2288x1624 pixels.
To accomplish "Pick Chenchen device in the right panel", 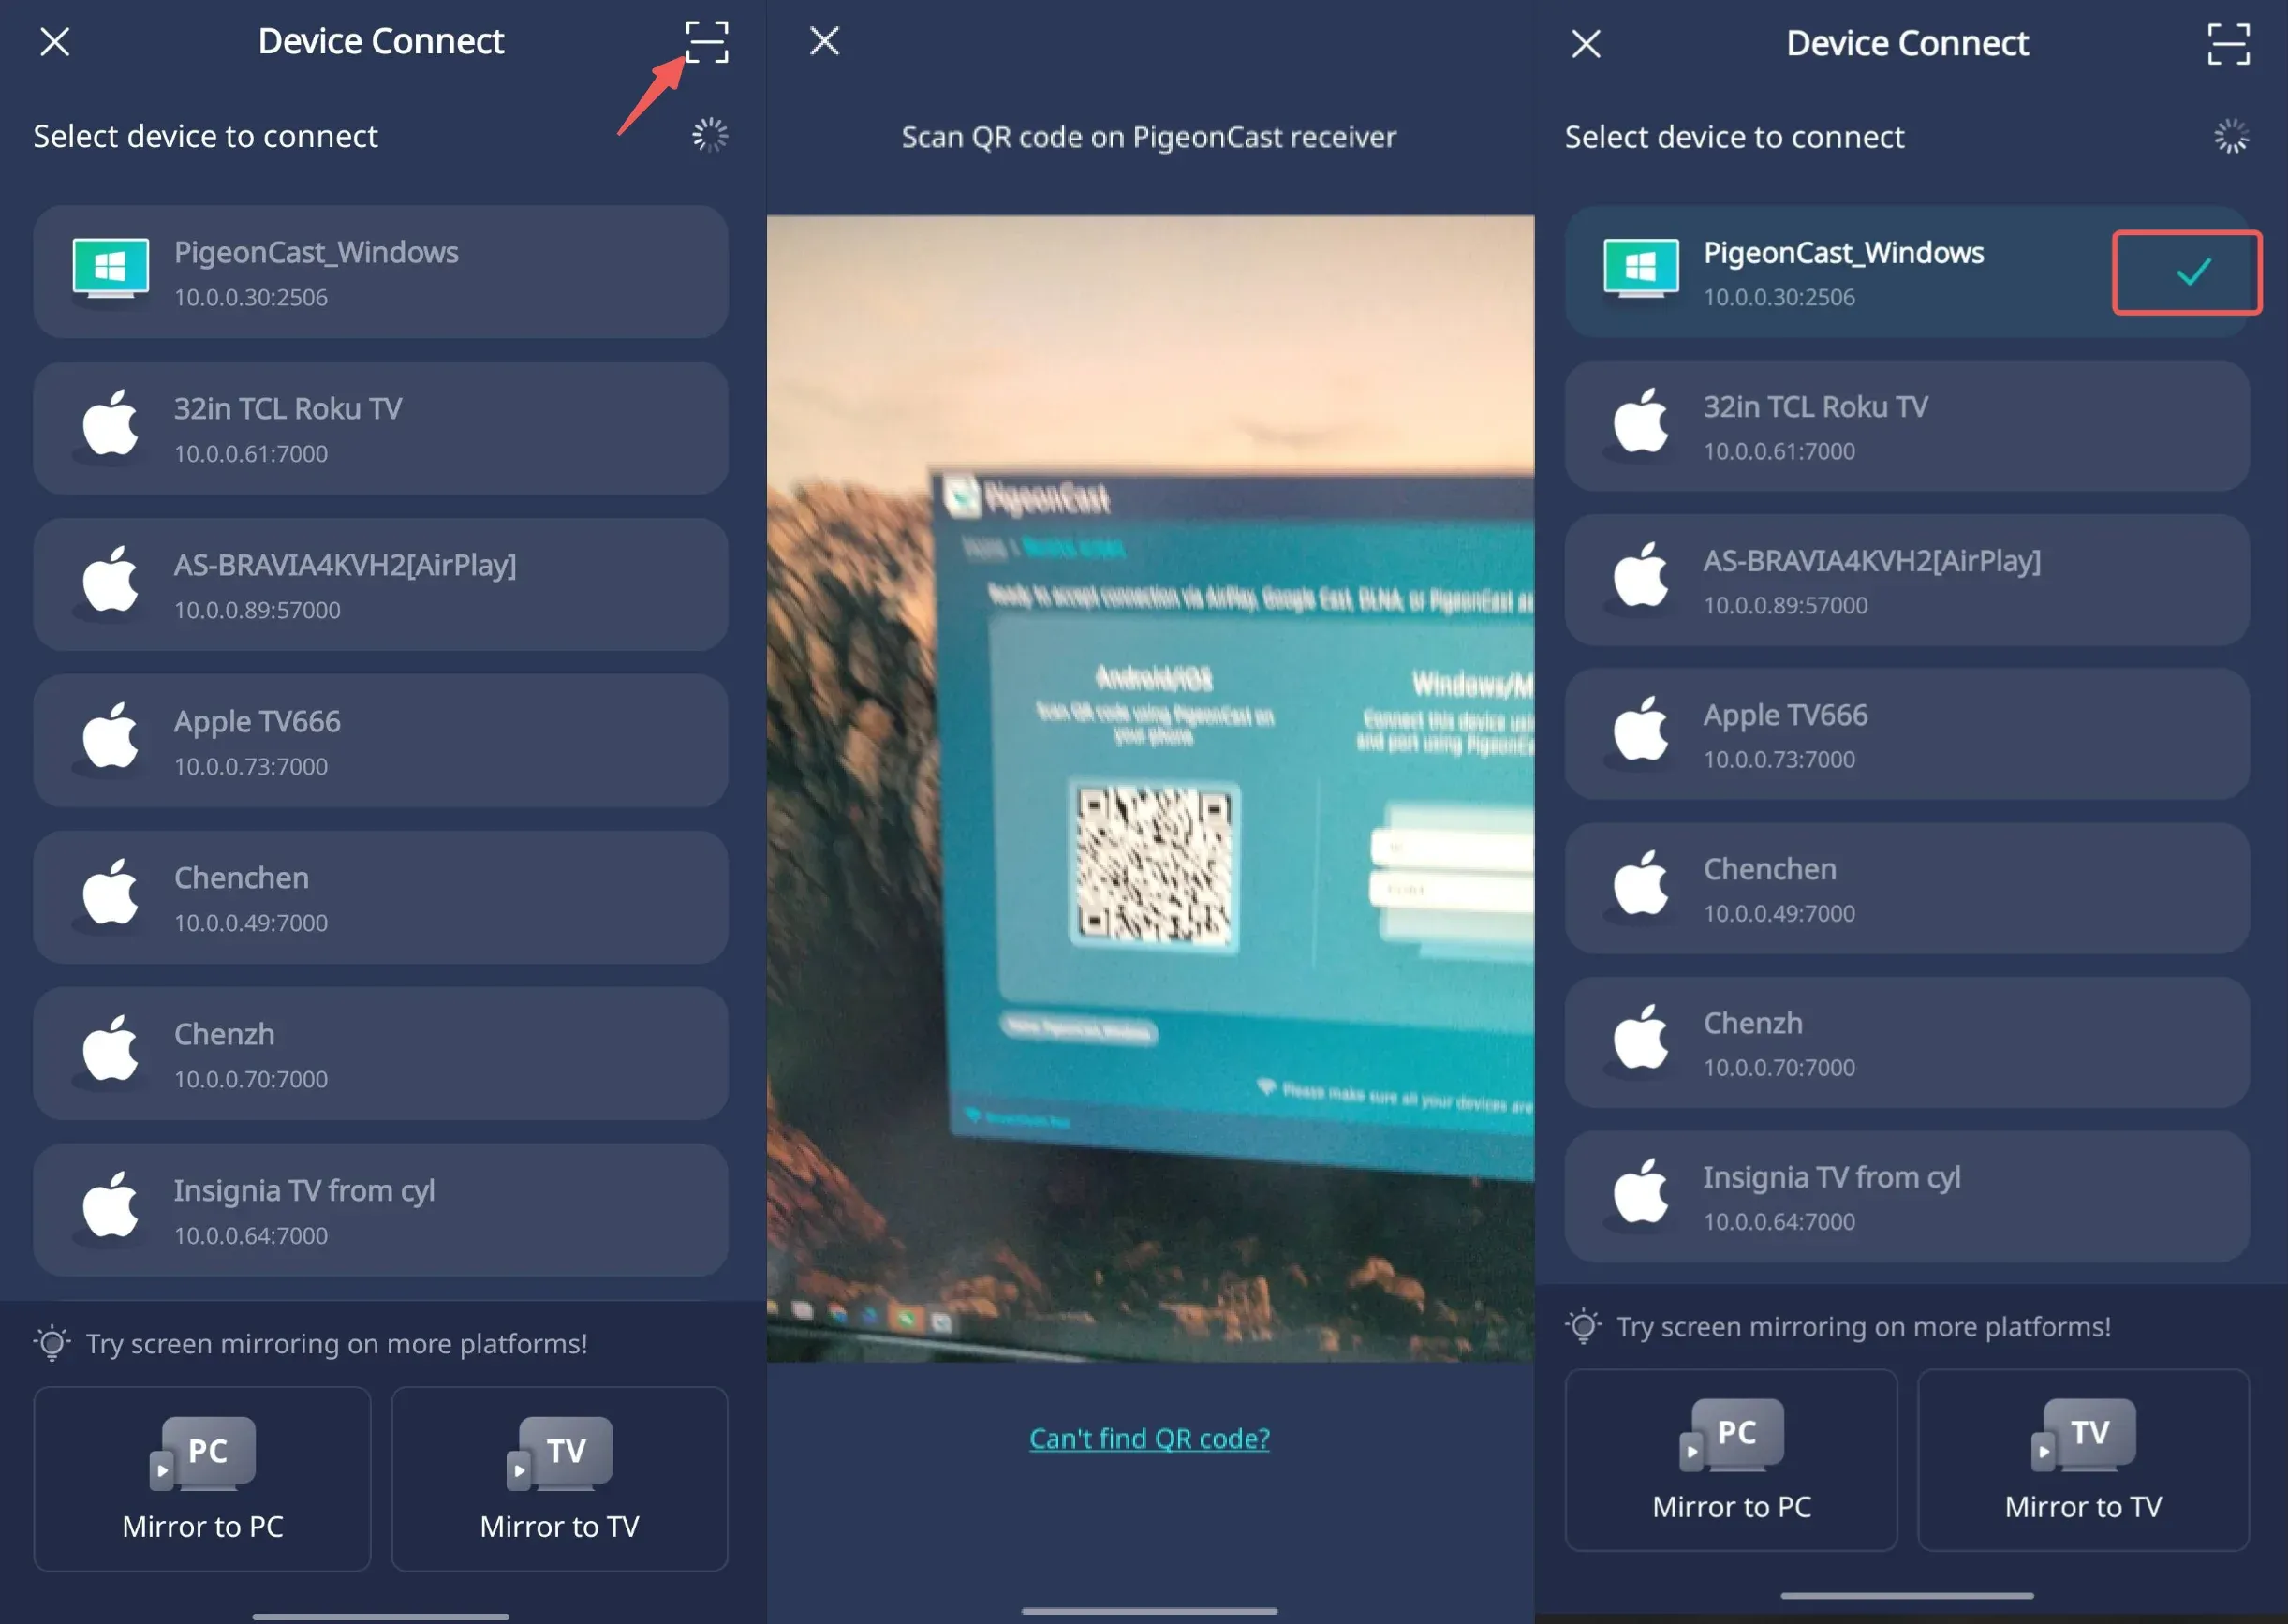I will coord(1907,888).
